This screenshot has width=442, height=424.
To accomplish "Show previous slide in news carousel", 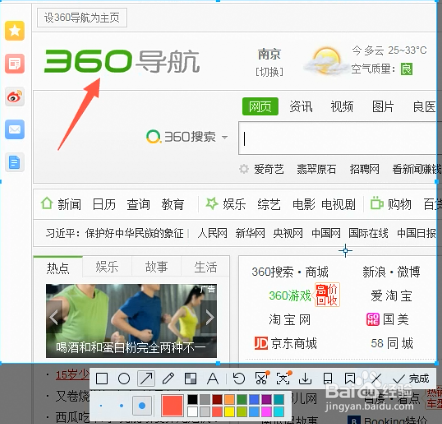I will click(x=54, y=317).
